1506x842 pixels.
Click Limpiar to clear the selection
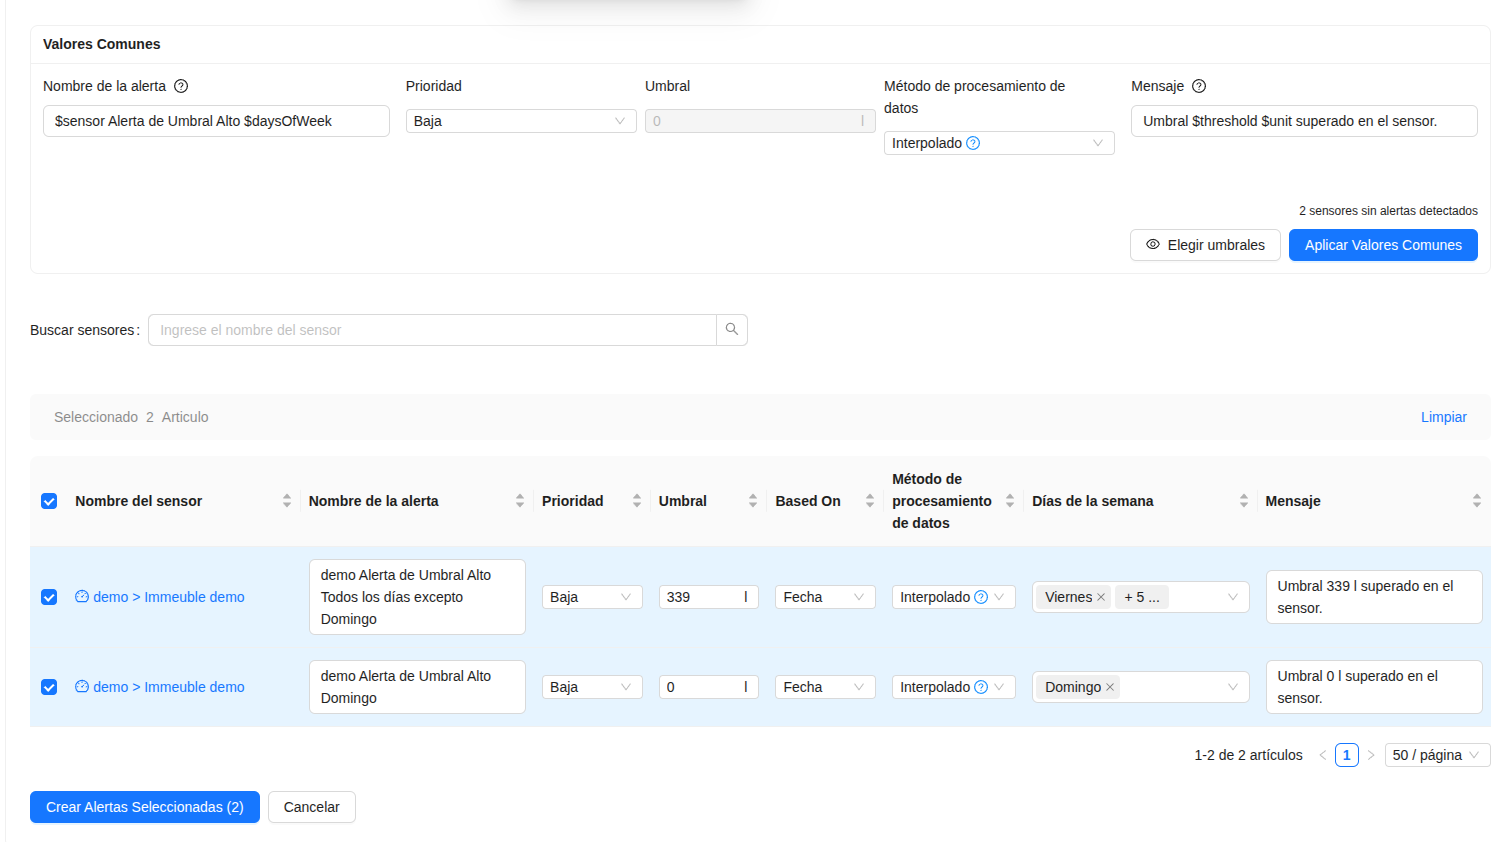click(x=1443, y=417)
